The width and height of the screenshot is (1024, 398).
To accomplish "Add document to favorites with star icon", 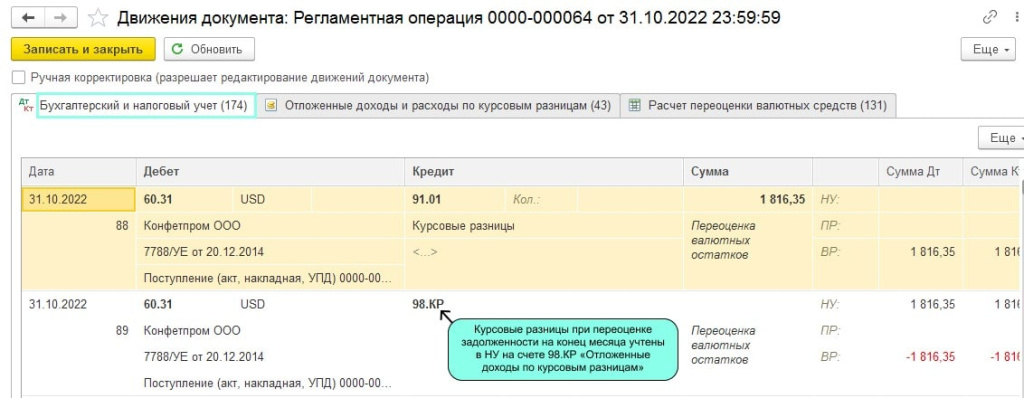I will [x=98, y=18].
